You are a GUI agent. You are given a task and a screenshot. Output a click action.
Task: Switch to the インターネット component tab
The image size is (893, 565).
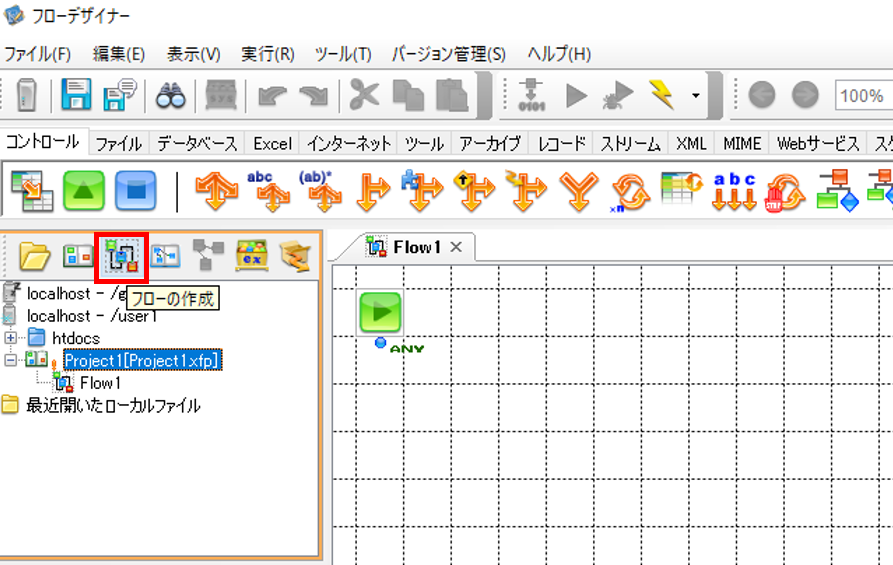tap(349, 144)
